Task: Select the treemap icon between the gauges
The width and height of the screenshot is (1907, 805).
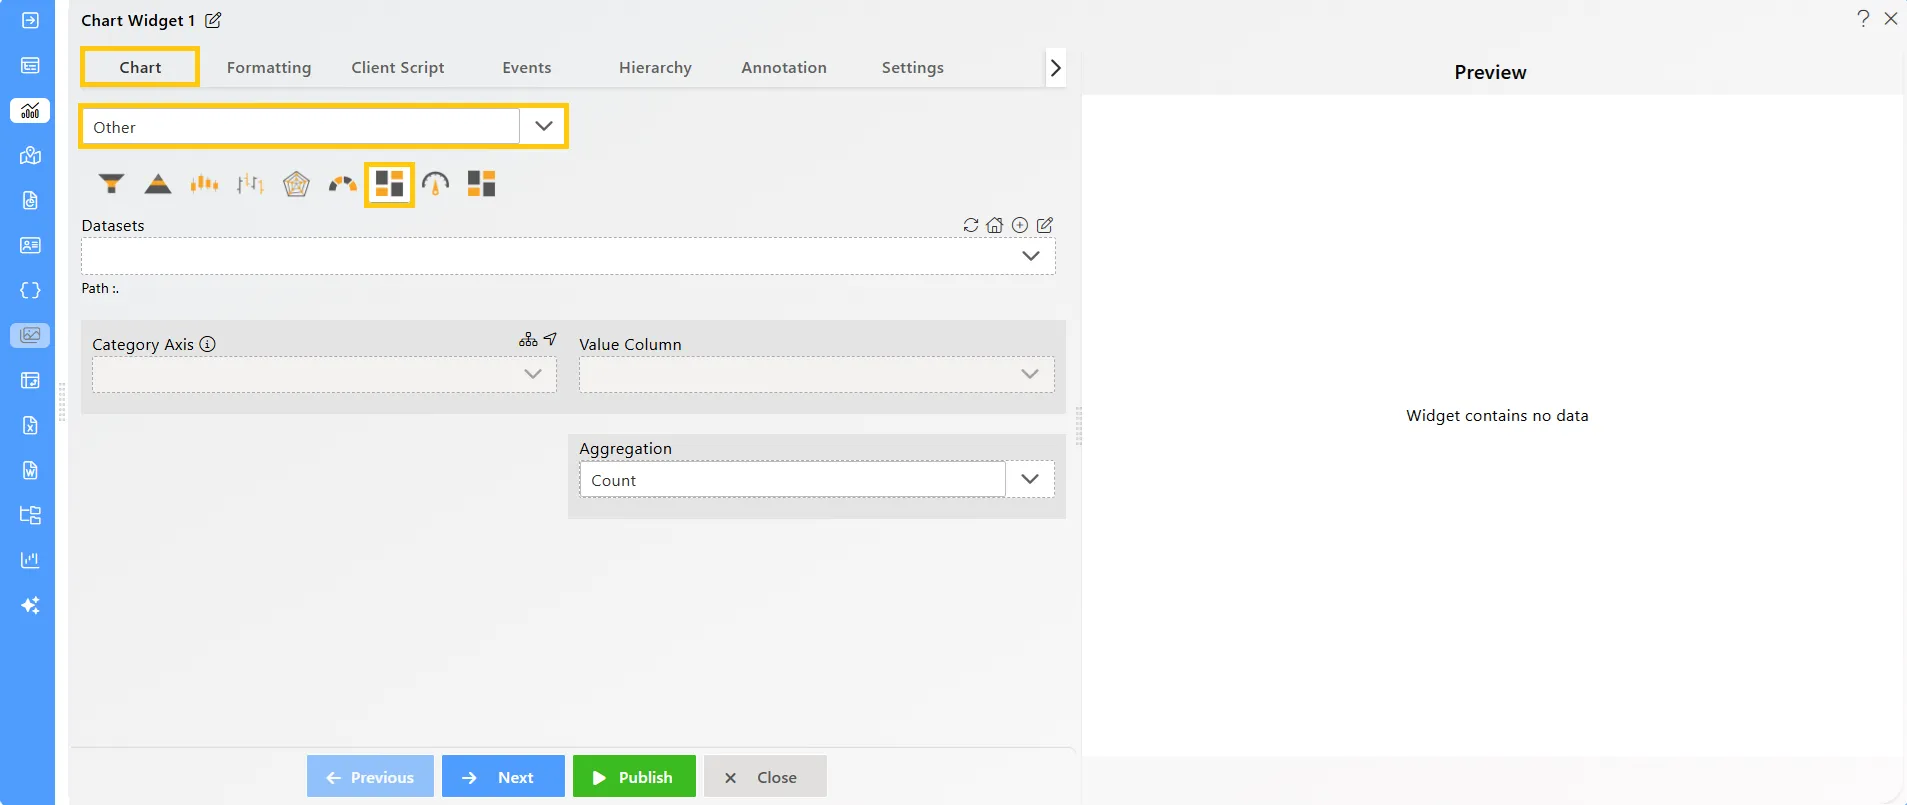Action: pyautogui.click(x=389, y=184)
